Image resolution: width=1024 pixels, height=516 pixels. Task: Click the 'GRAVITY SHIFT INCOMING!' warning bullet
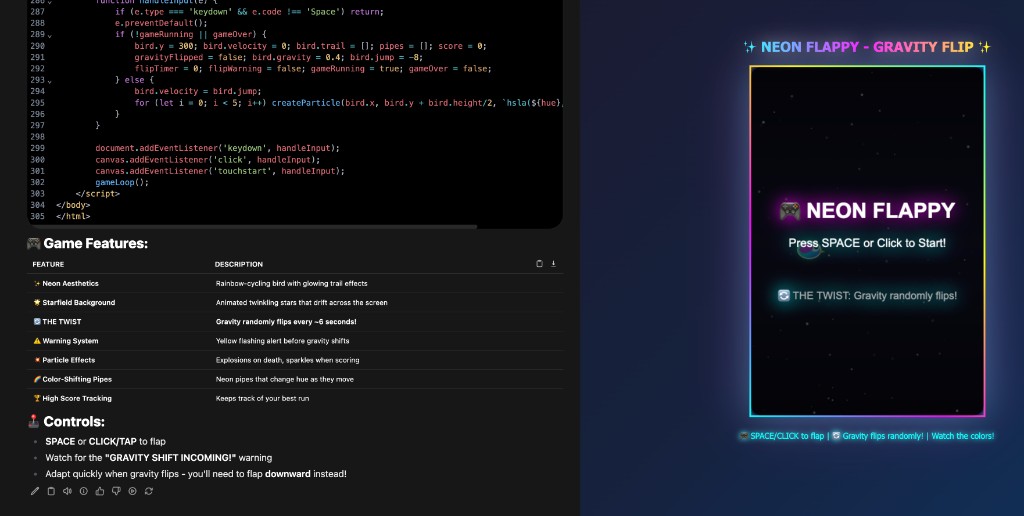(159, 458)
